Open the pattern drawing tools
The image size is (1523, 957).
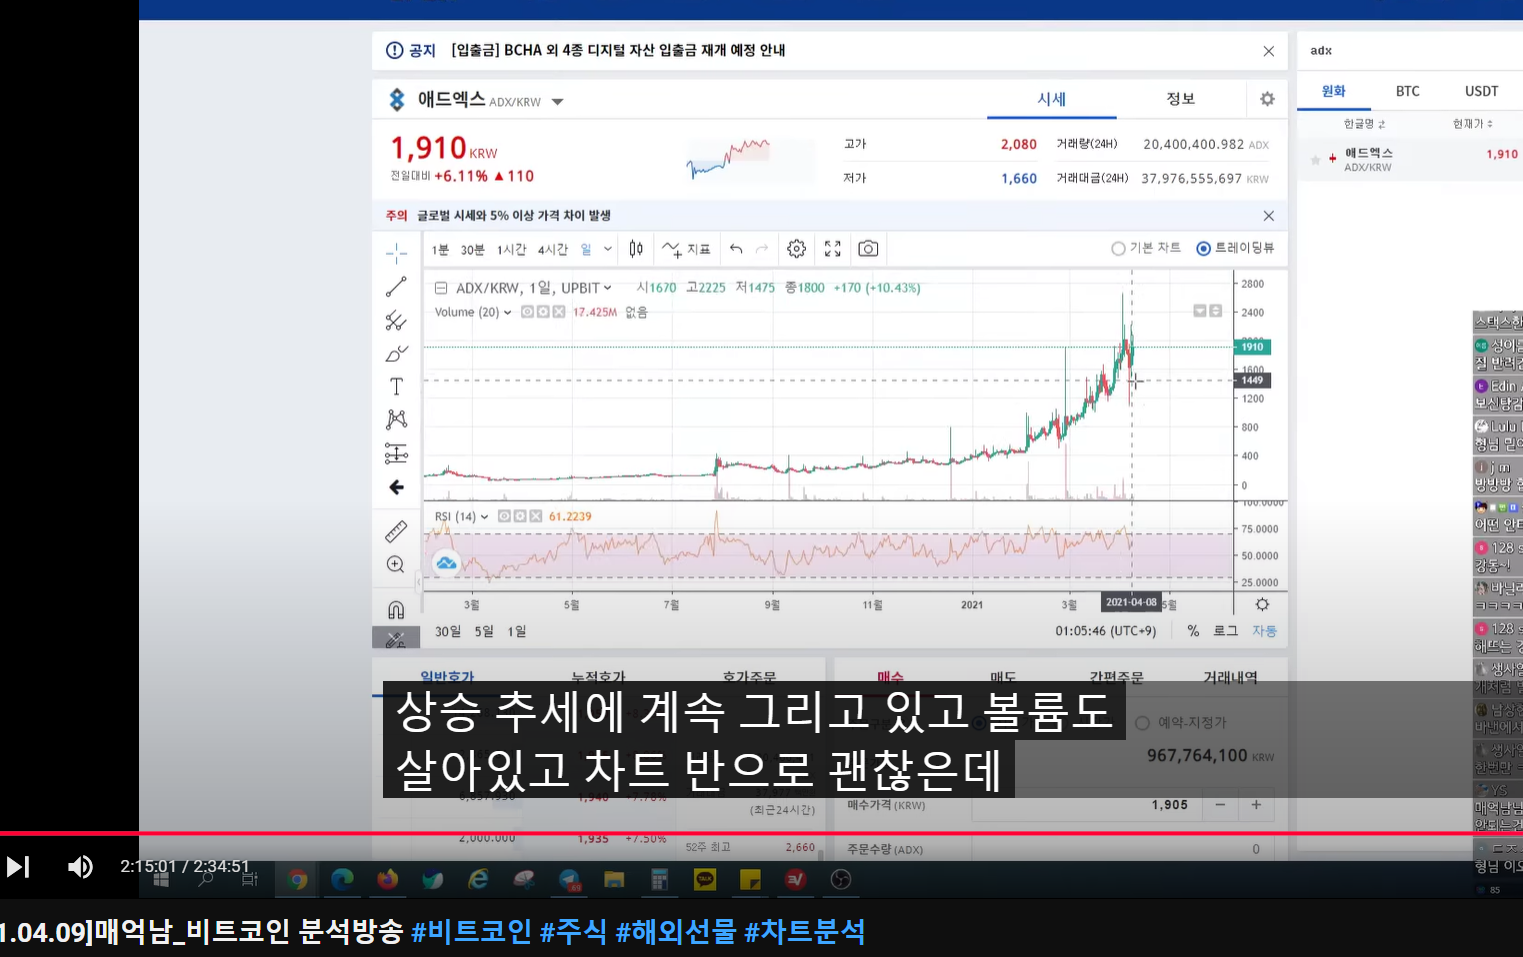(x=396, y=420)
